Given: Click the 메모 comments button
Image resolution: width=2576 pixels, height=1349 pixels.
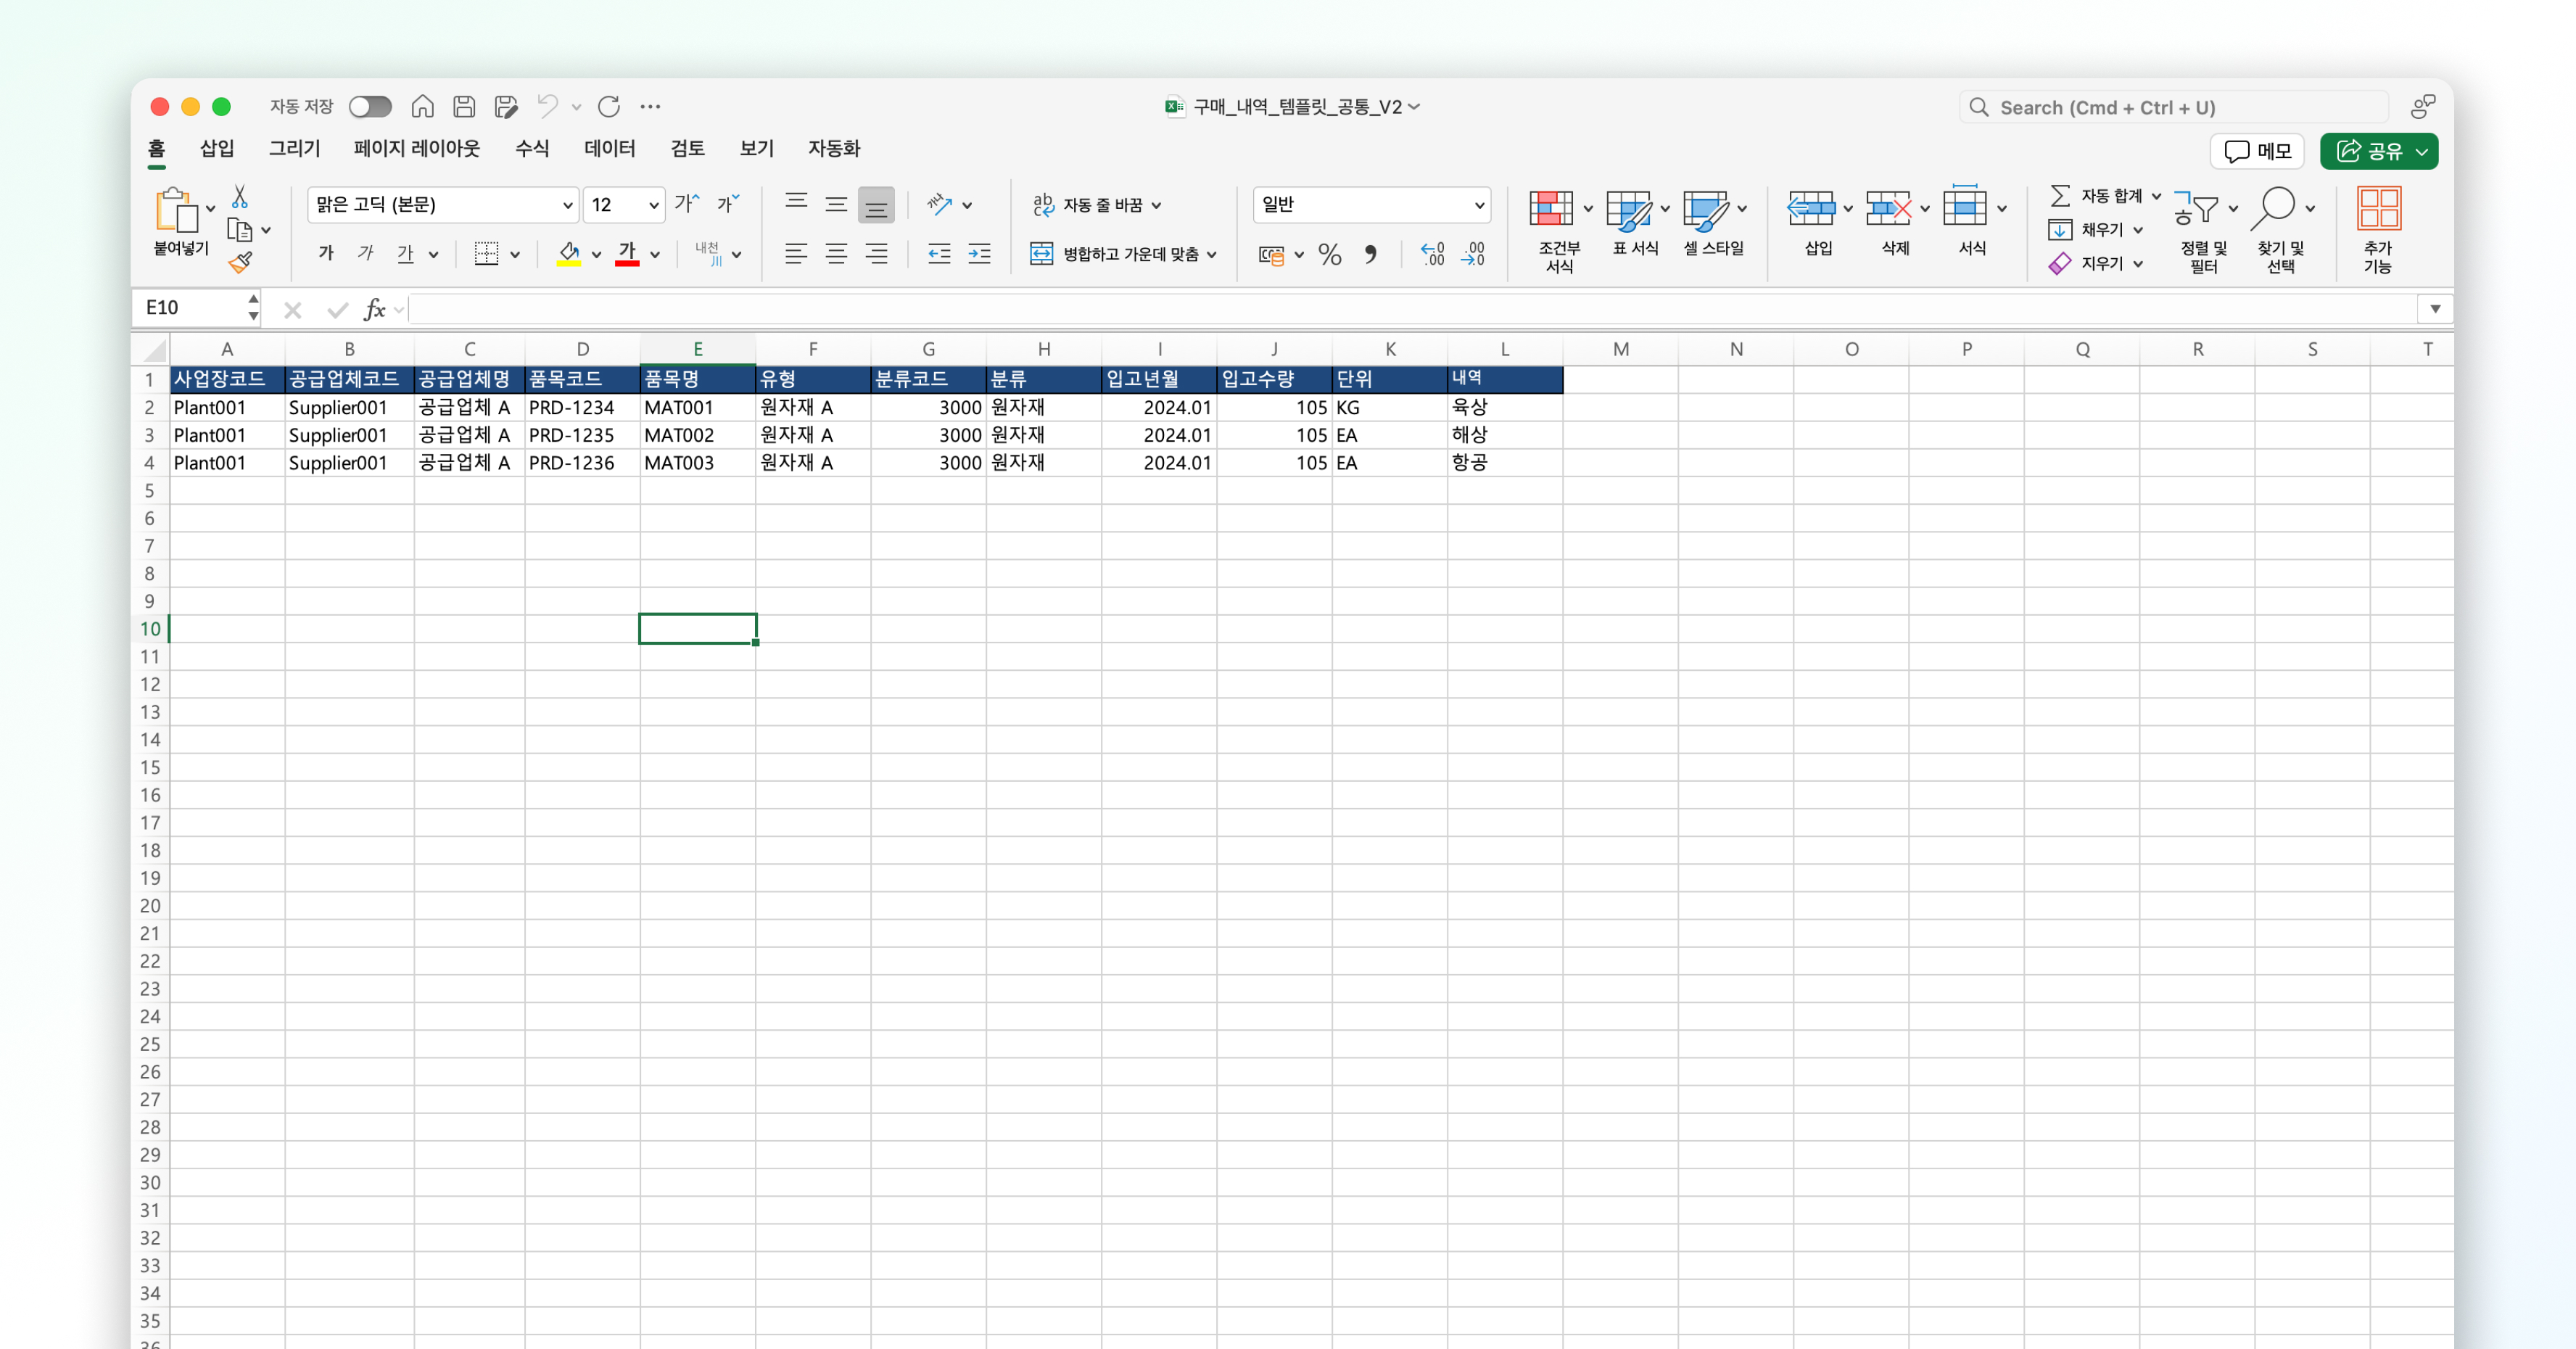Looking at the screenshot, I should 2257,151.
